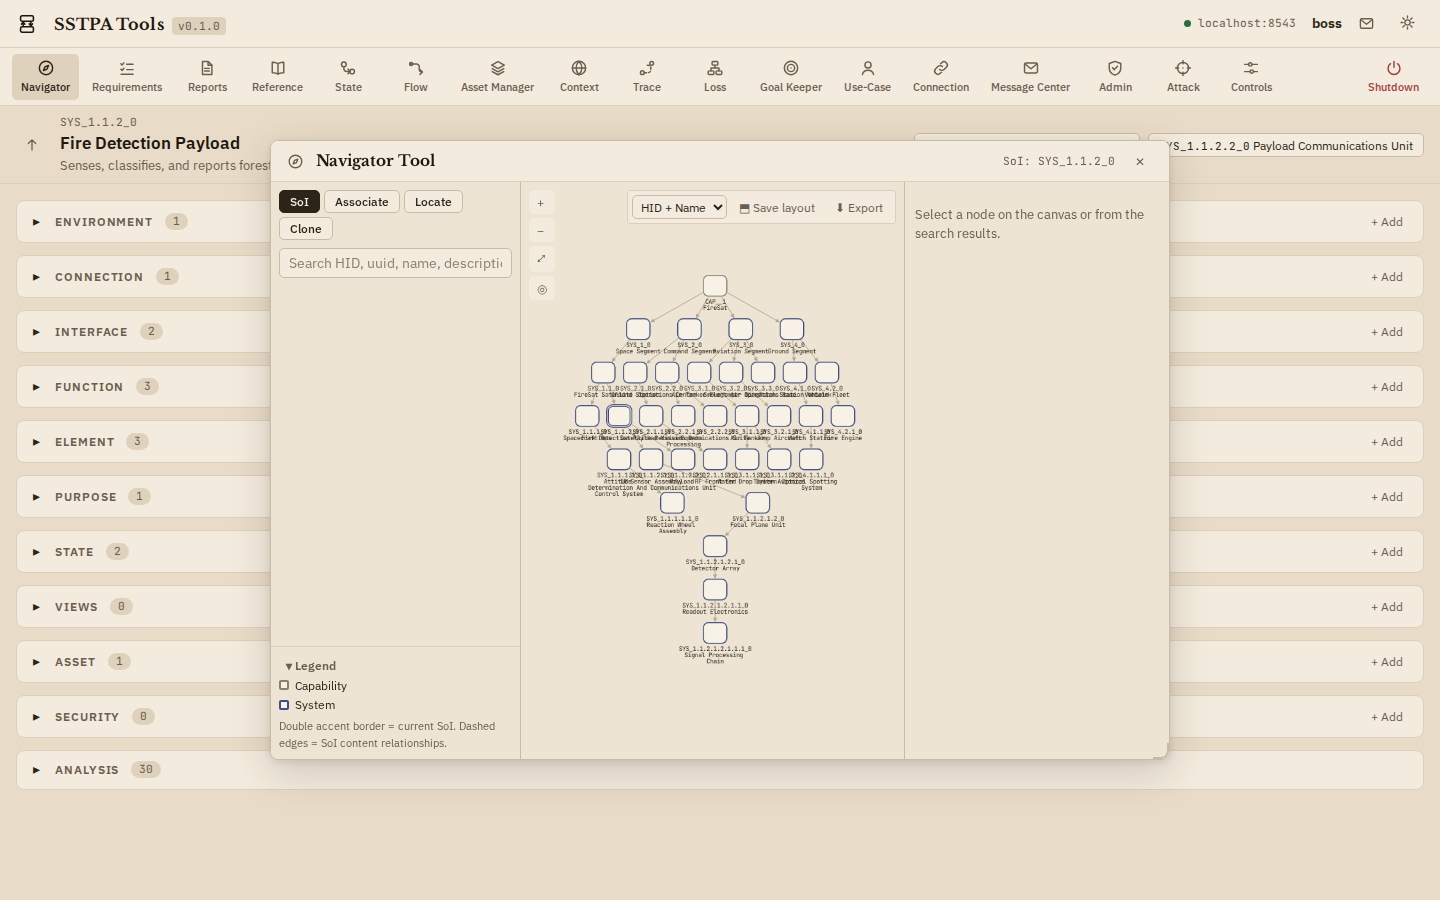
Task: Collapse the Legend section
Action: tap(310, 666)
